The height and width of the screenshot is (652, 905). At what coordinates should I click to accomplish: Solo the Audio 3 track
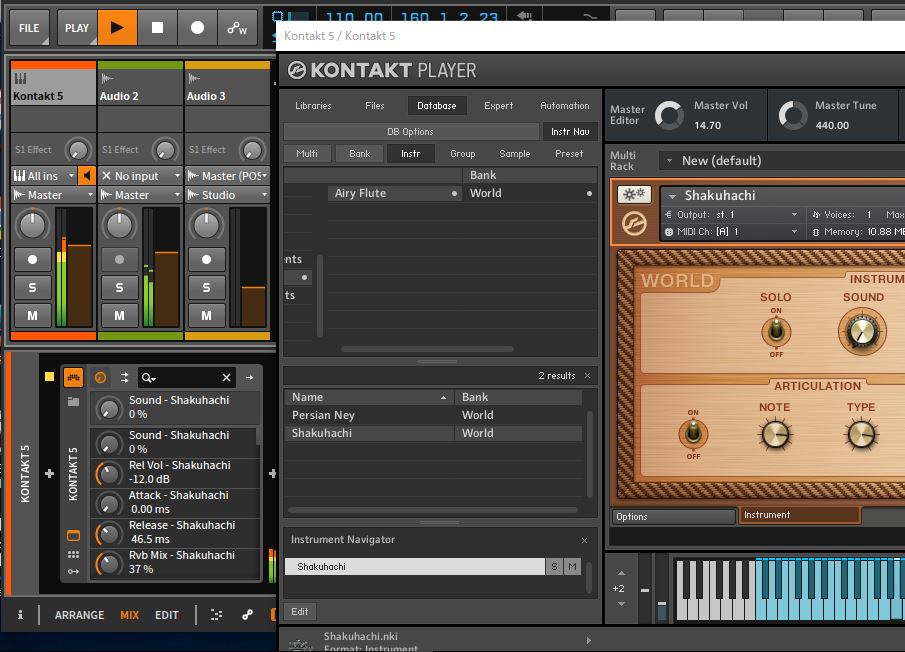coord(206,287)
